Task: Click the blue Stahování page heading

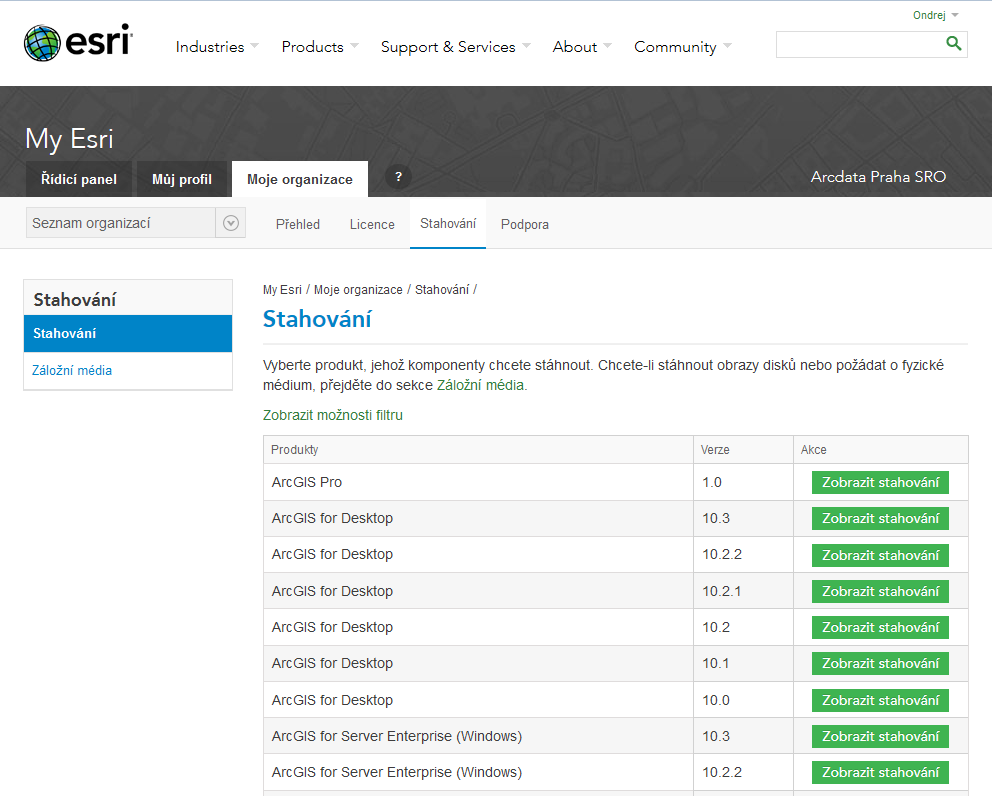Action: [x=317, y=319]
